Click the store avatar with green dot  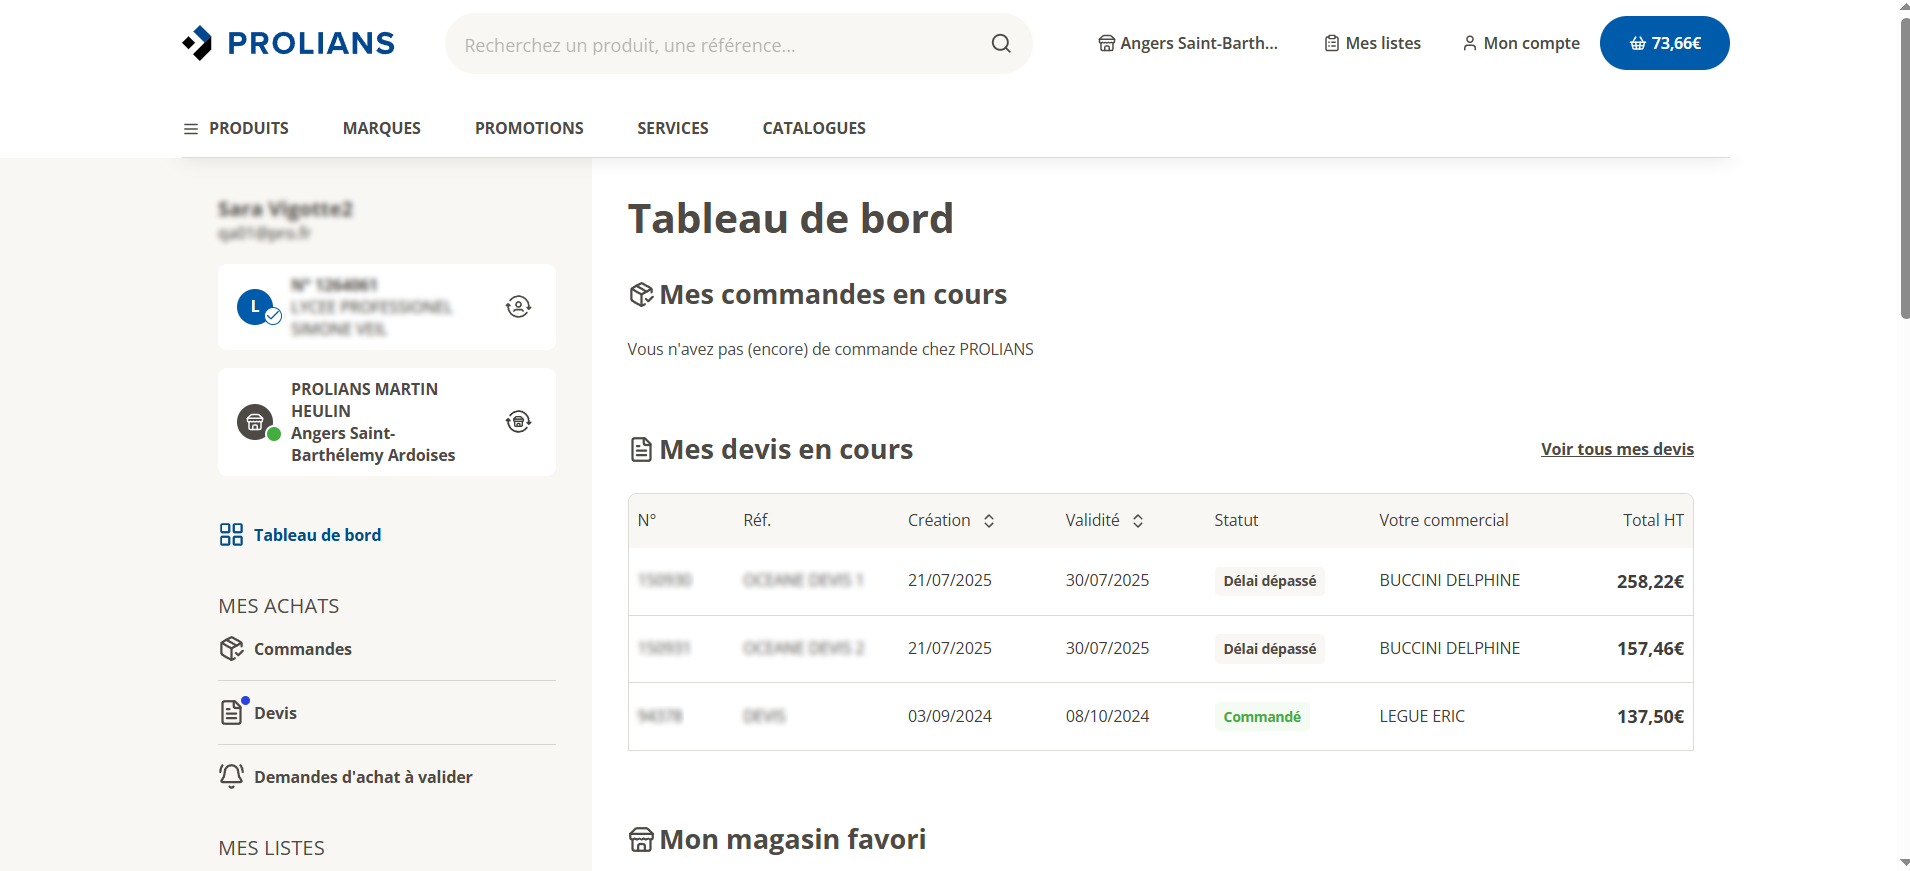tap(256, 422)
